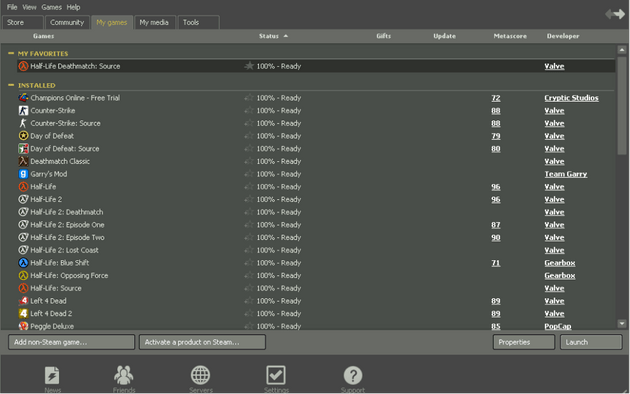
Task: Open the Servers globe icon
Action: (200, 375)
